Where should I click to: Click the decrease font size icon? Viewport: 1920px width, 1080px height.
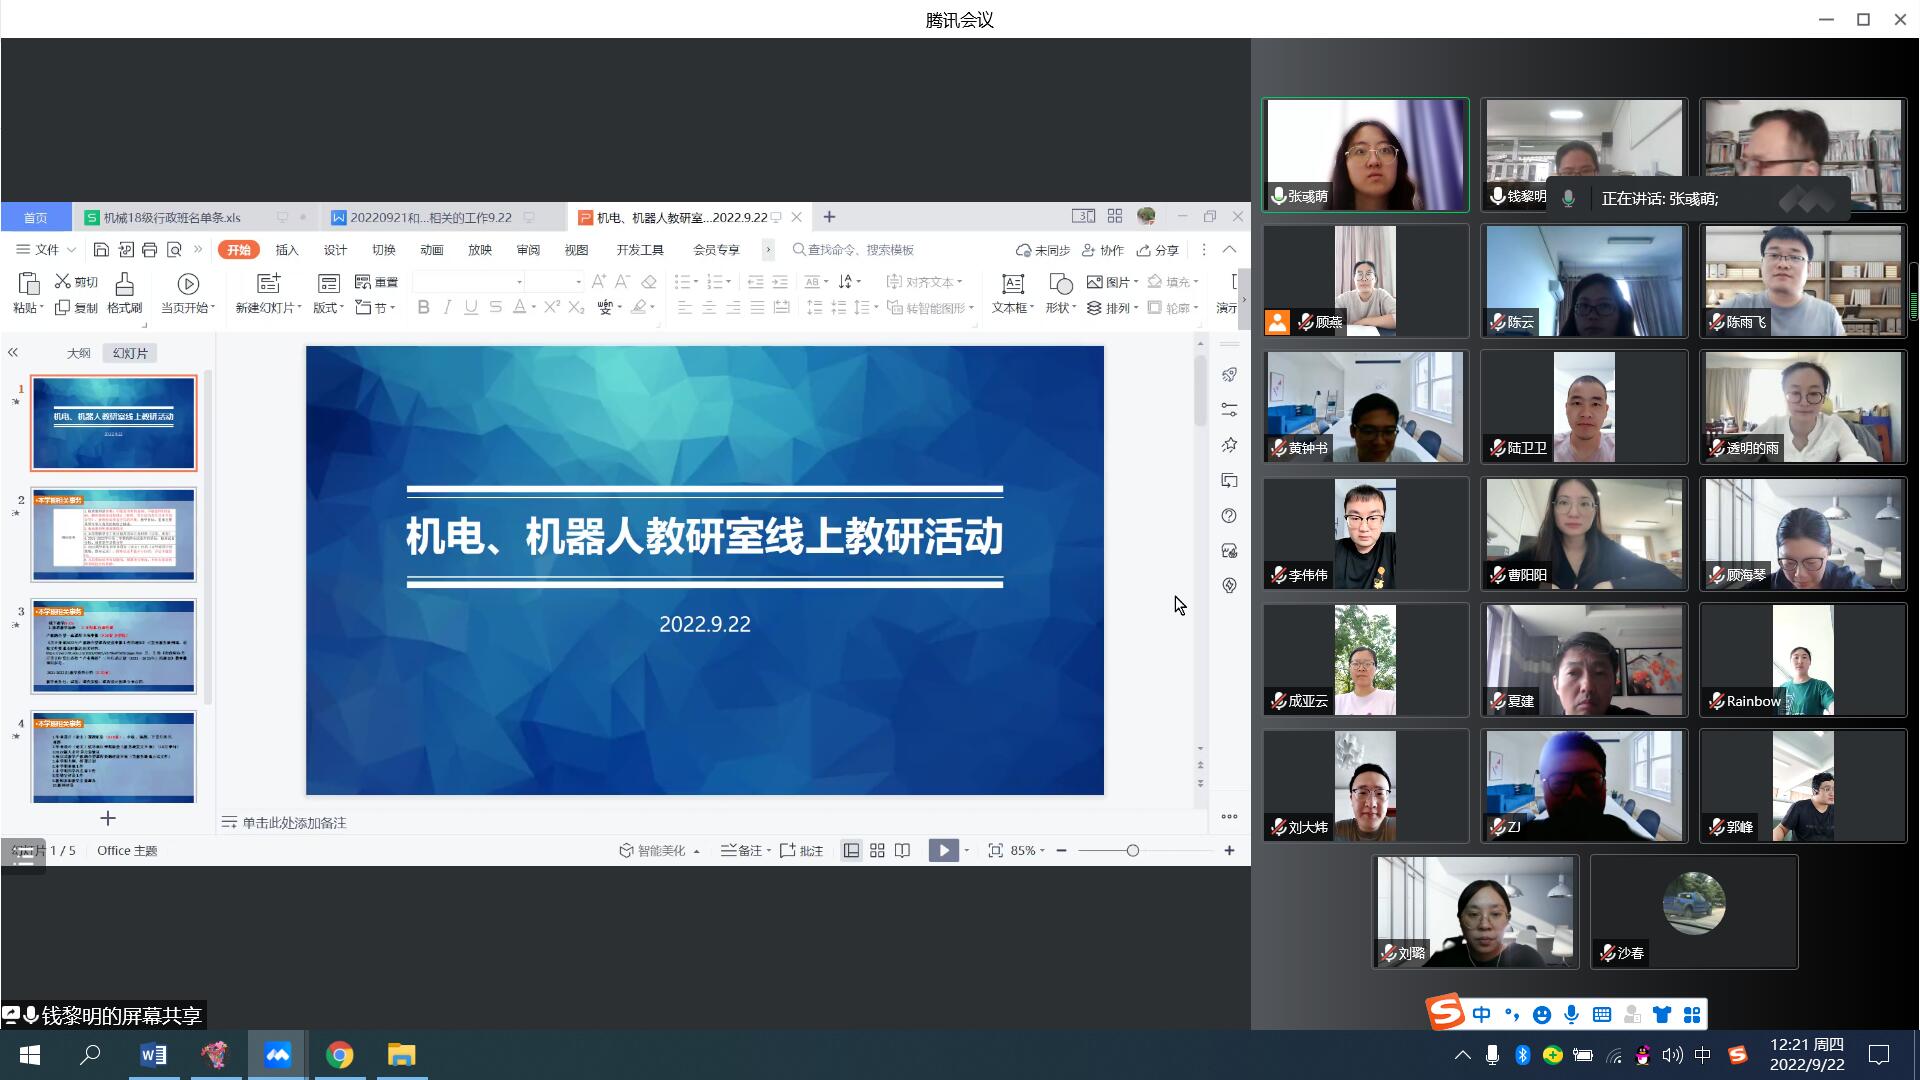(x=622, y=282)
